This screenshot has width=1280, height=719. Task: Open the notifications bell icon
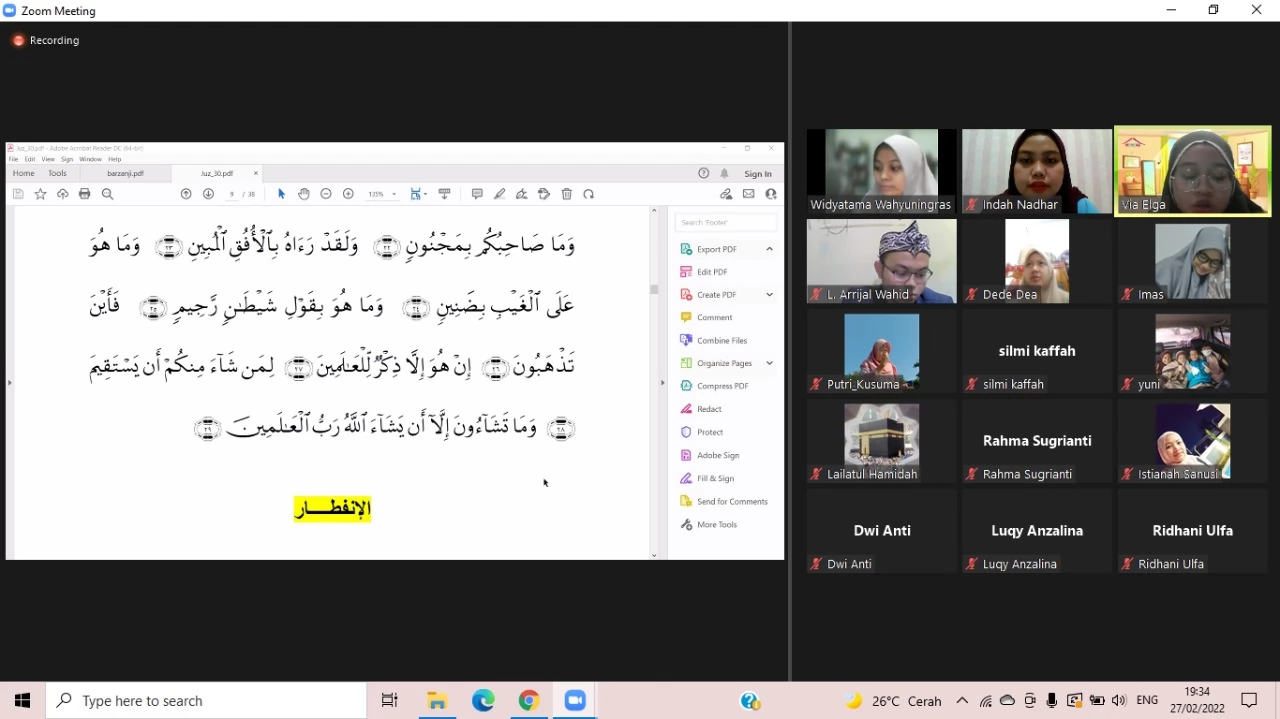coord(725,173)
